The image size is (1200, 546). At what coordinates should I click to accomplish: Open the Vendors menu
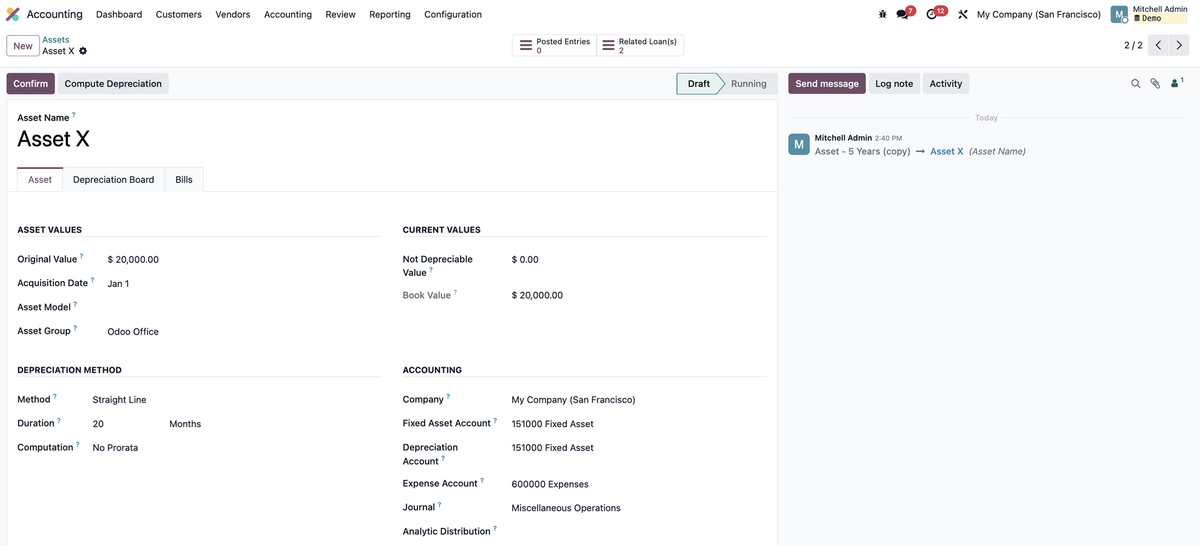(233, 14)
